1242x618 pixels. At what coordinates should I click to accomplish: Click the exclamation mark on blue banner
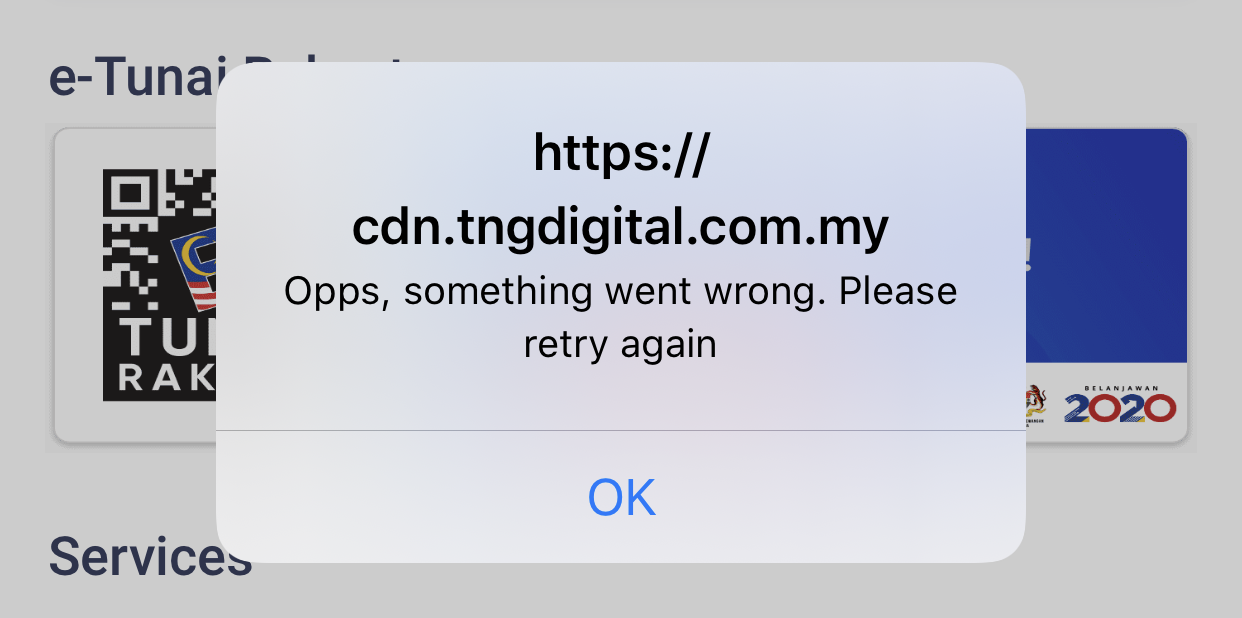(1028, 255)
